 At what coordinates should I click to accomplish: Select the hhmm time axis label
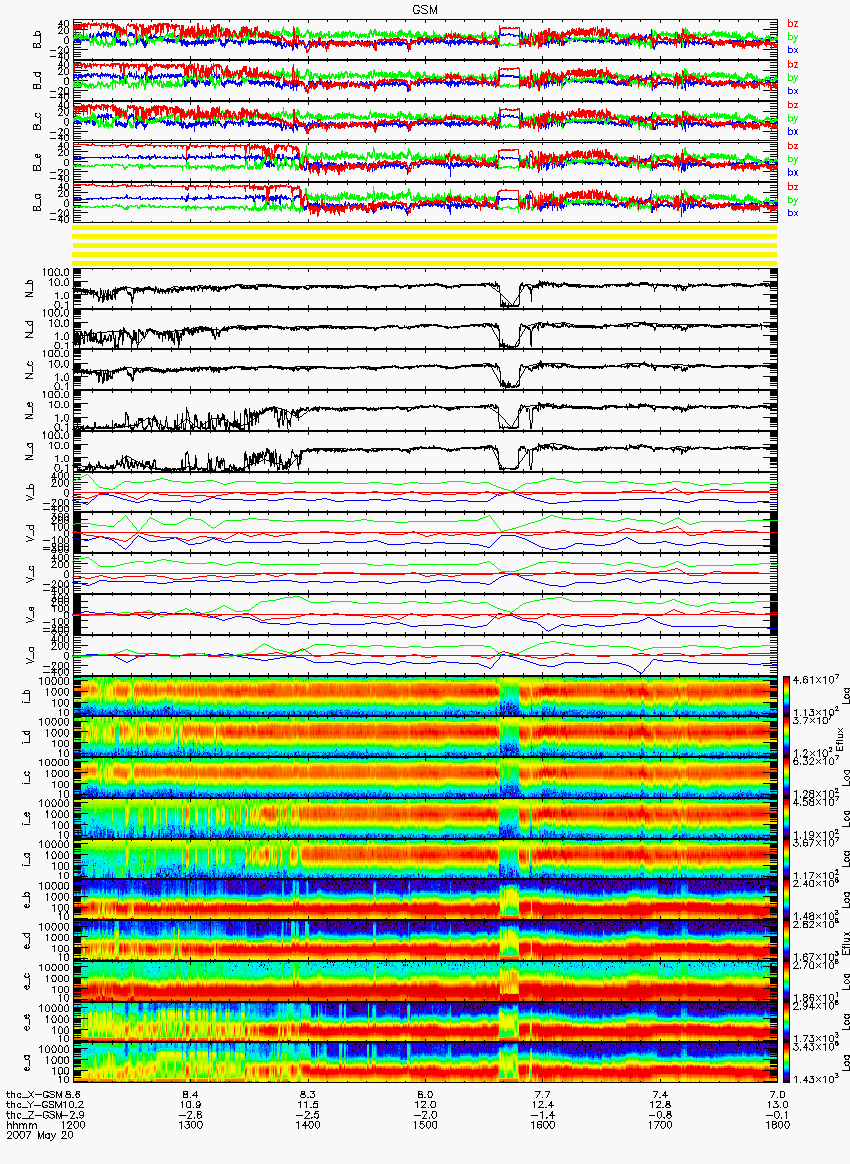coord(21,1125)
